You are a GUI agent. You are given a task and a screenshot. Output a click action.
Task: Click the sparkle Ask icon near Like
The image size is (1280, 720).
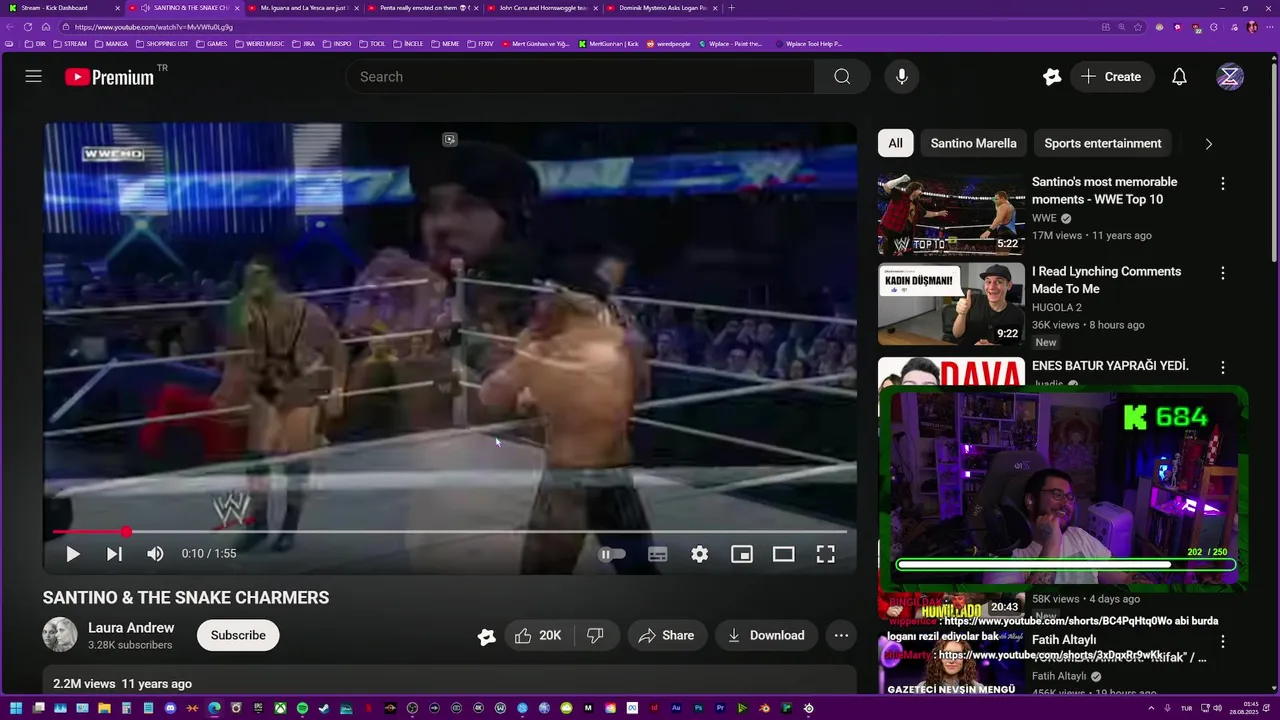click(x=487, y=636)
